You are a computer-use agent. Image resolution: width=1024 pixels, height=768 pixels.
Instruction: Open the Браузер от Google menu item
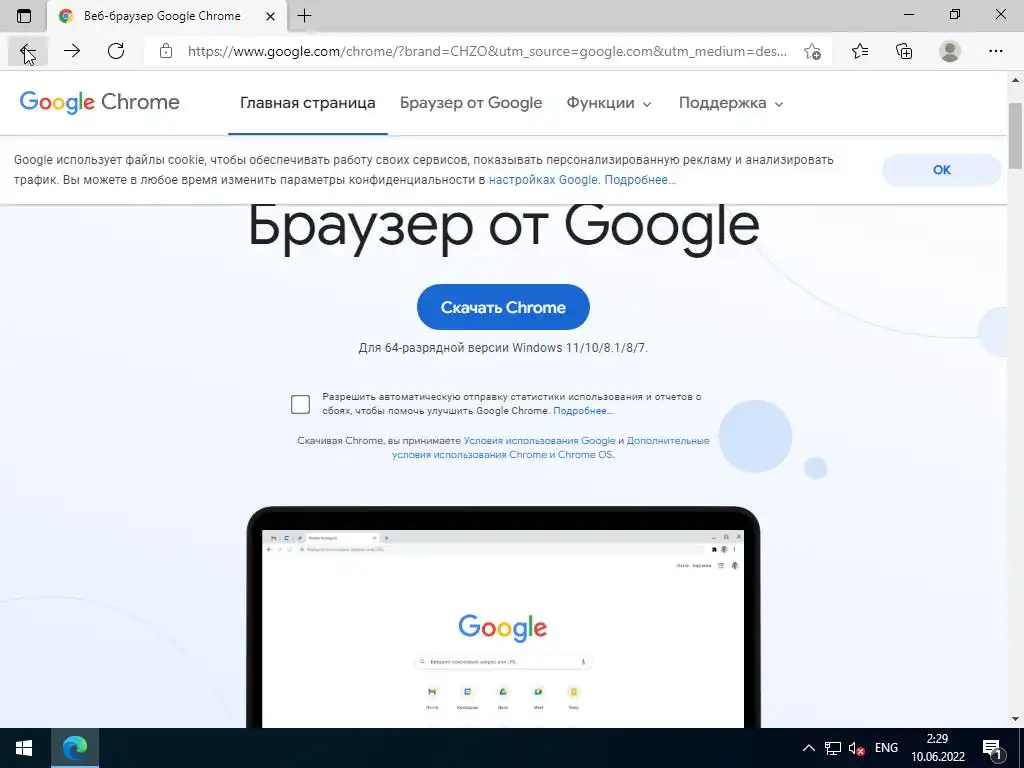tap(471, 103)
